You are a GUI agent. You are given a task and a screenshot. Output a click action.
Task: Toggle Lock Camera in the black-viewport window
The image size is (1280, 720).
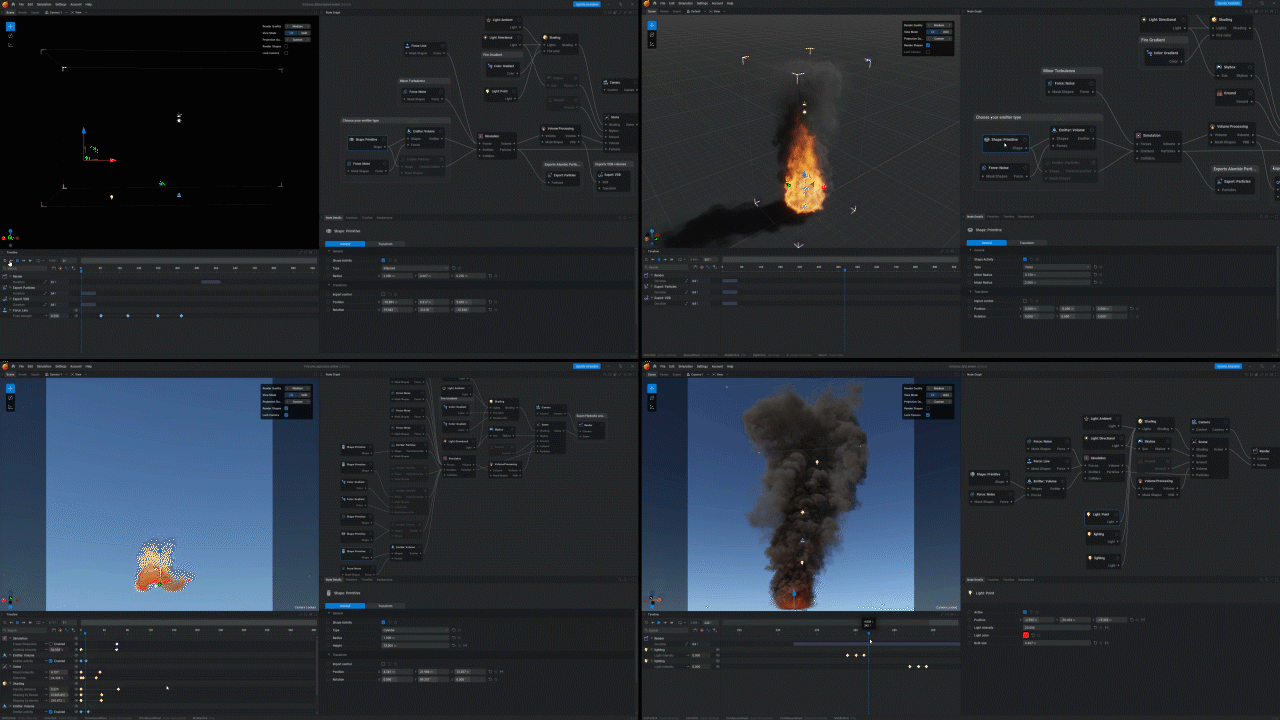tap(286, 53)
